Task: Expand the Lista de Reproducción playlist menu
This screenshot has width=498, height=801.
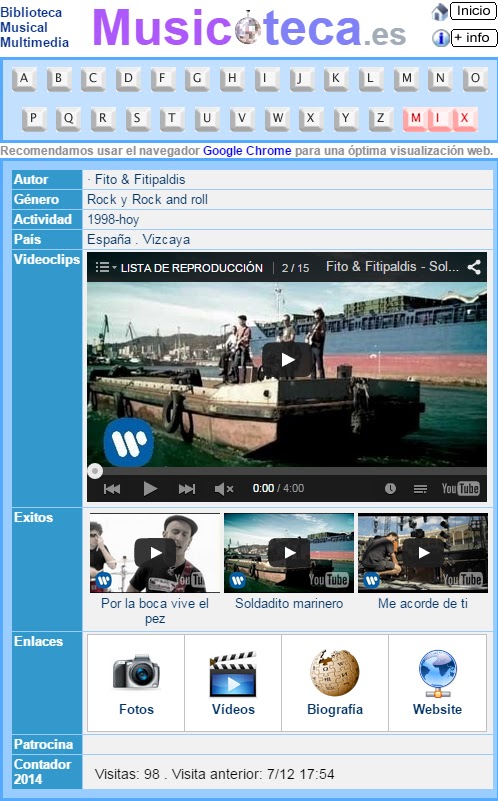Action: pos(179,267)
